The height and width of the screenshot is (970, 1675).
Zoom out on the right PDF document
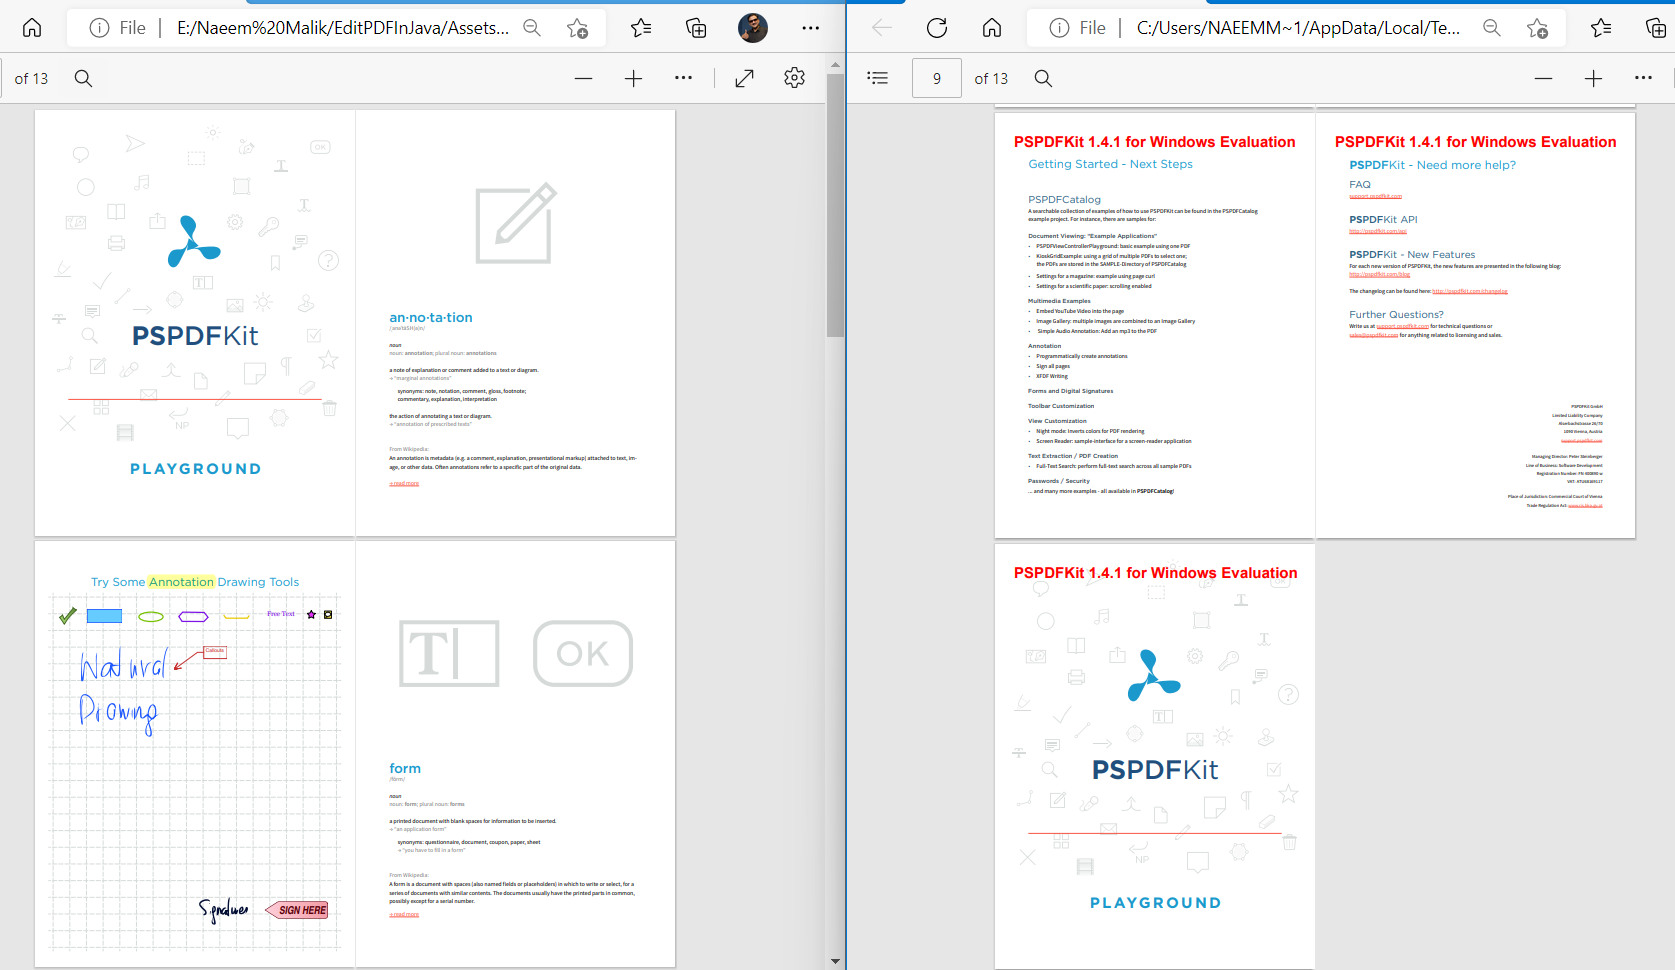tap(1543, 78)
